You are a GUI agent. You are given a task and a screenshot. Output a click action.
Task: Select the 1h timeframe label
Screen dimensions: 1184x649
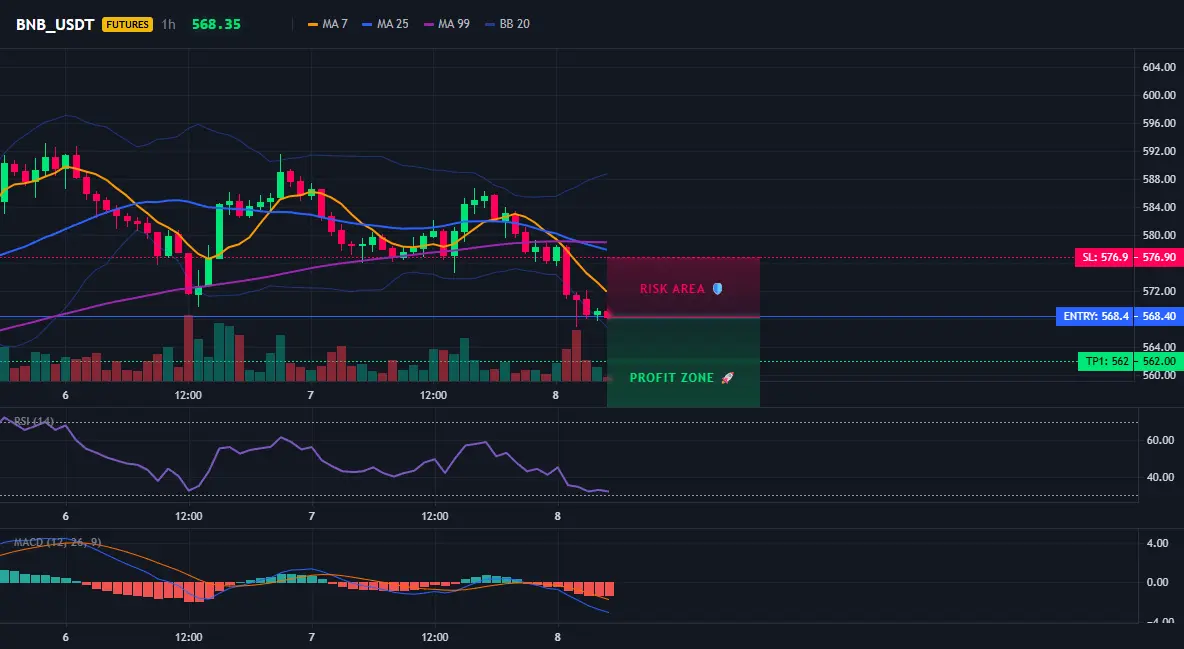point(168,24)
